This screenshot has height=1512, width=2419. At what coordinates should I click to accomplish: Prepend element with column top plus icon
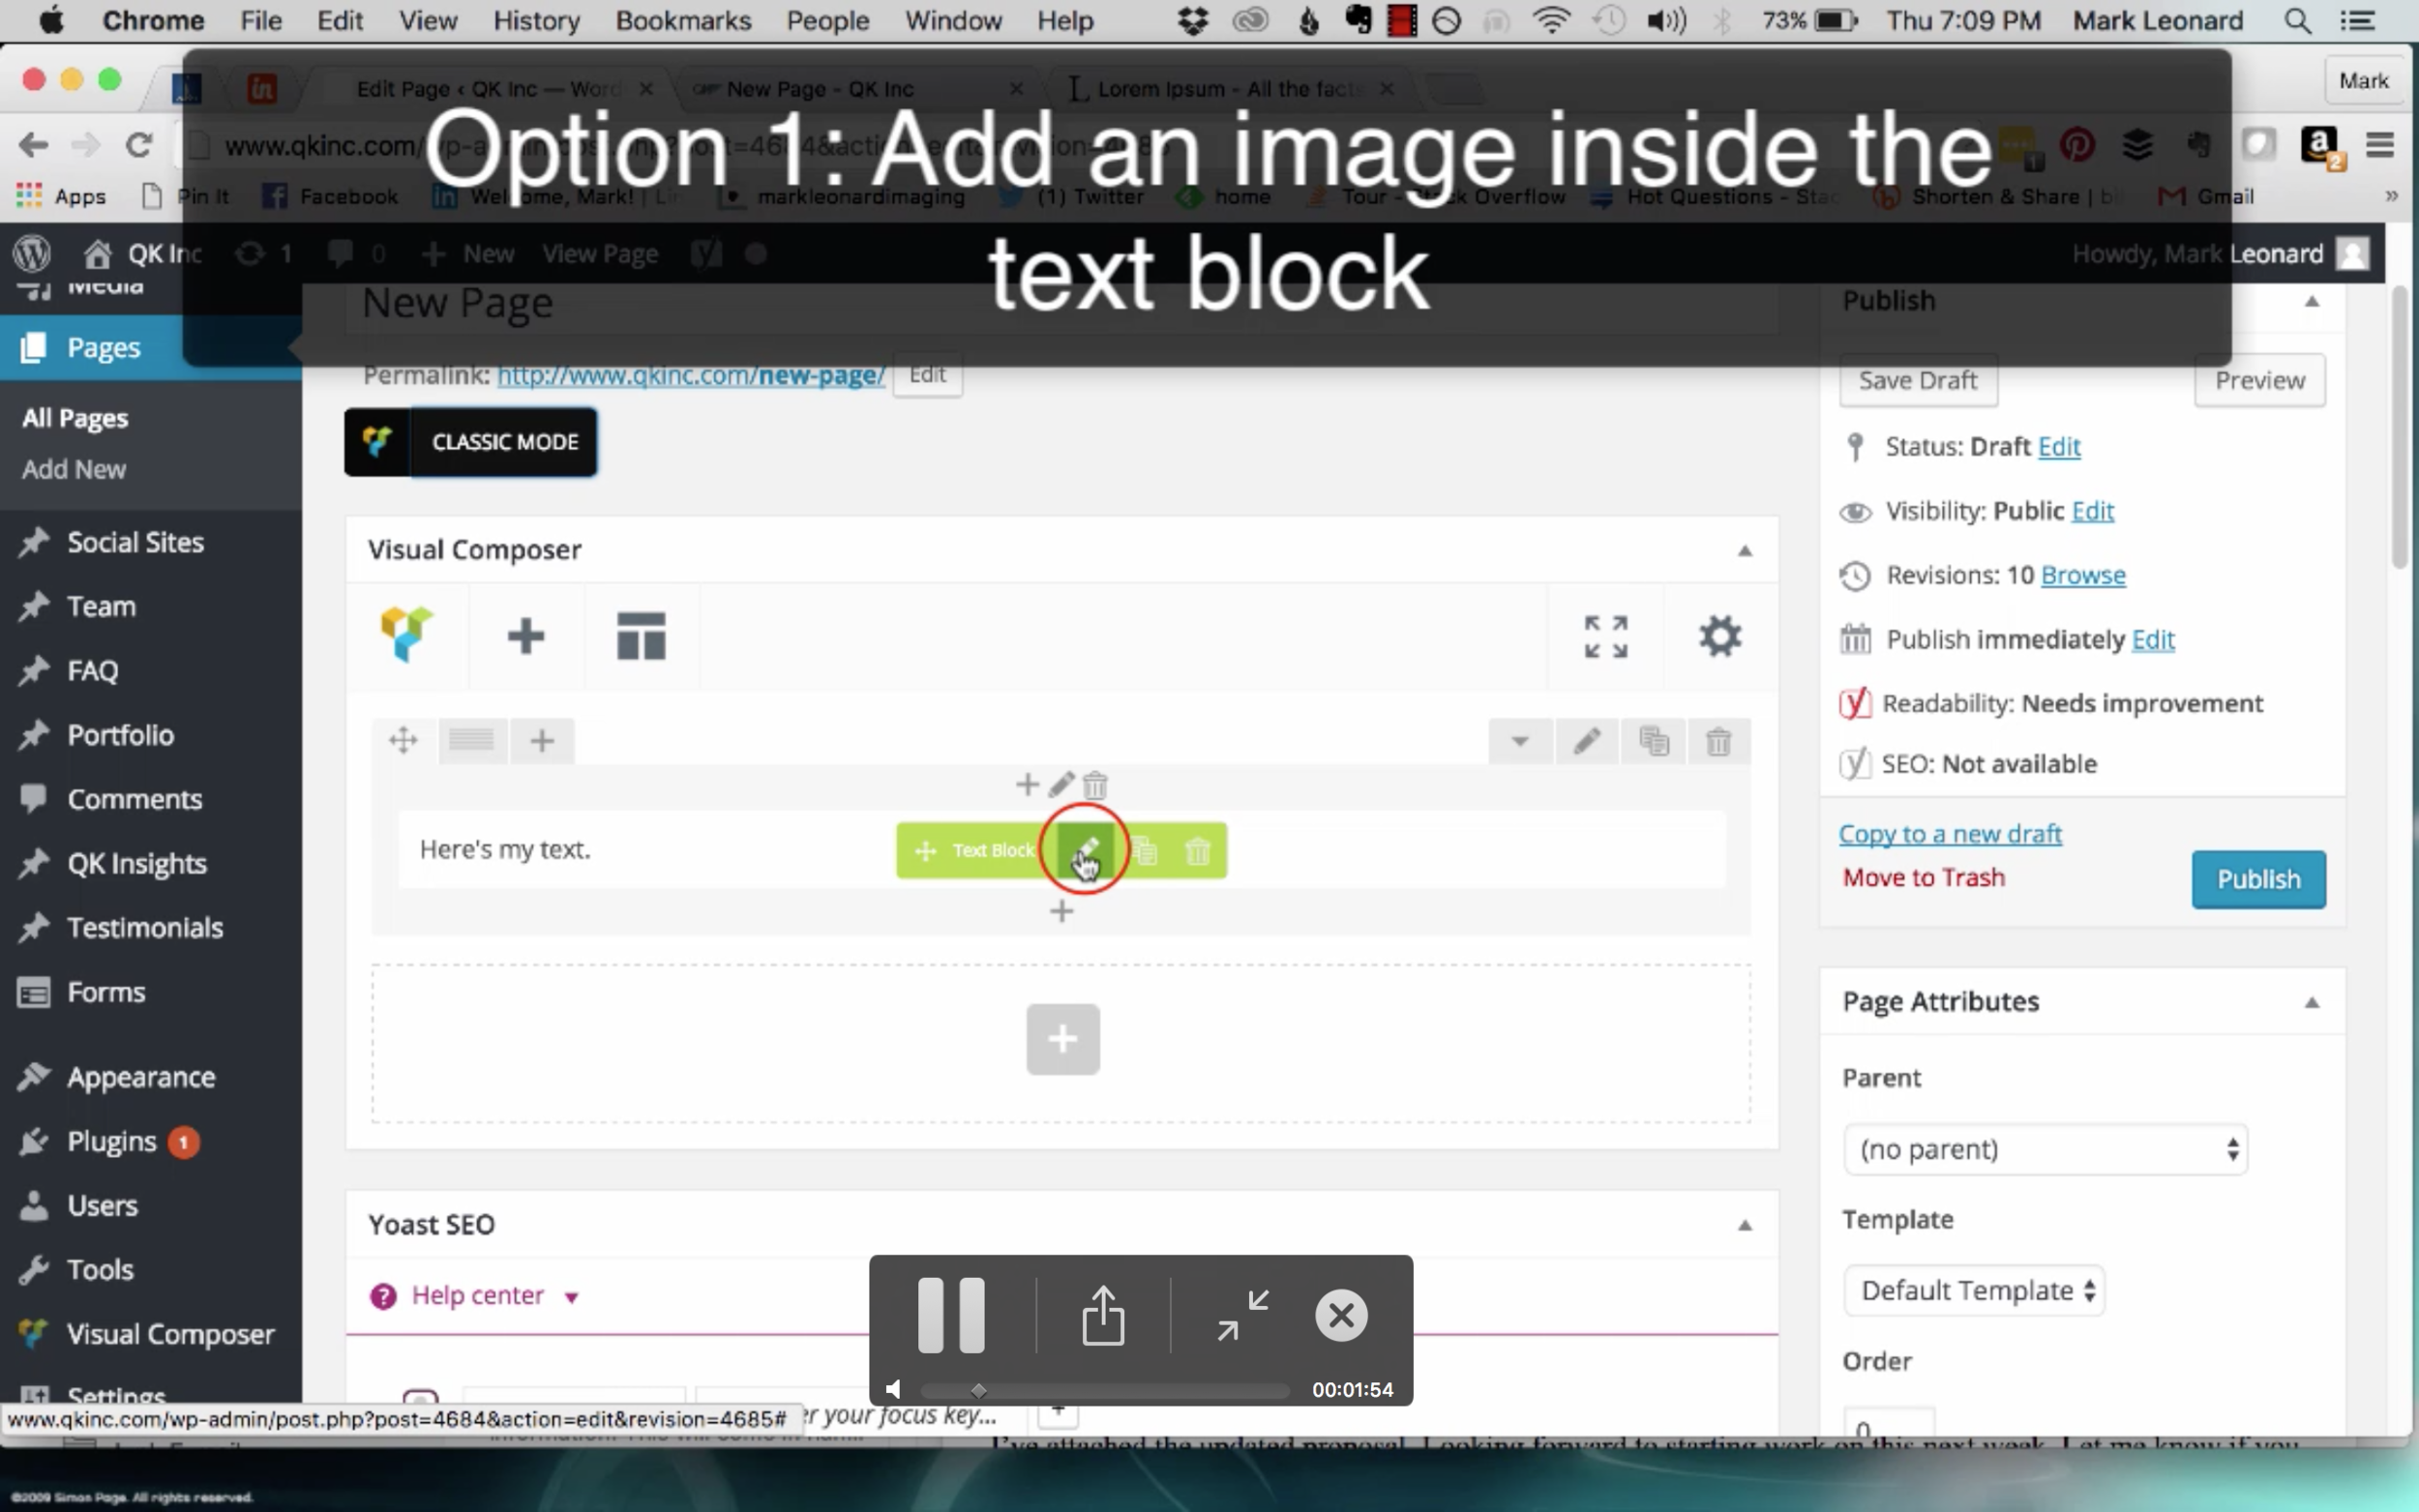point(1026,785)
